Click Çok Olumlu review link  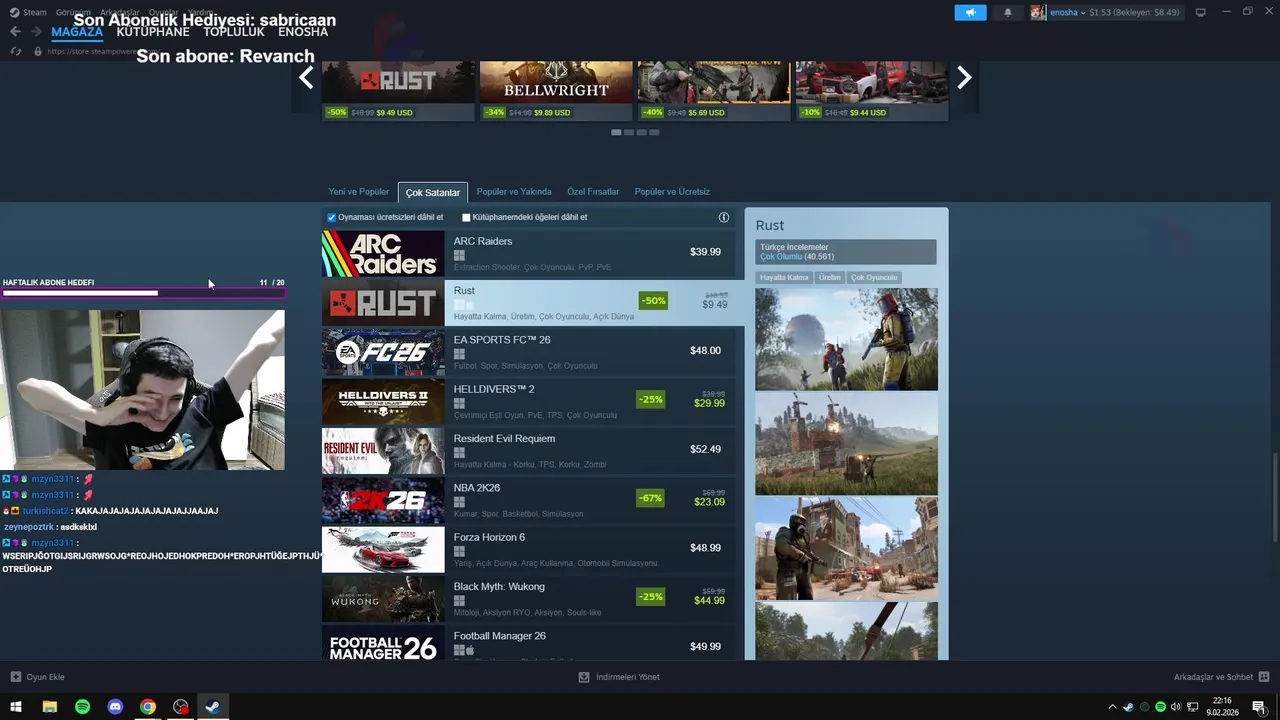[x=781, y=257]
